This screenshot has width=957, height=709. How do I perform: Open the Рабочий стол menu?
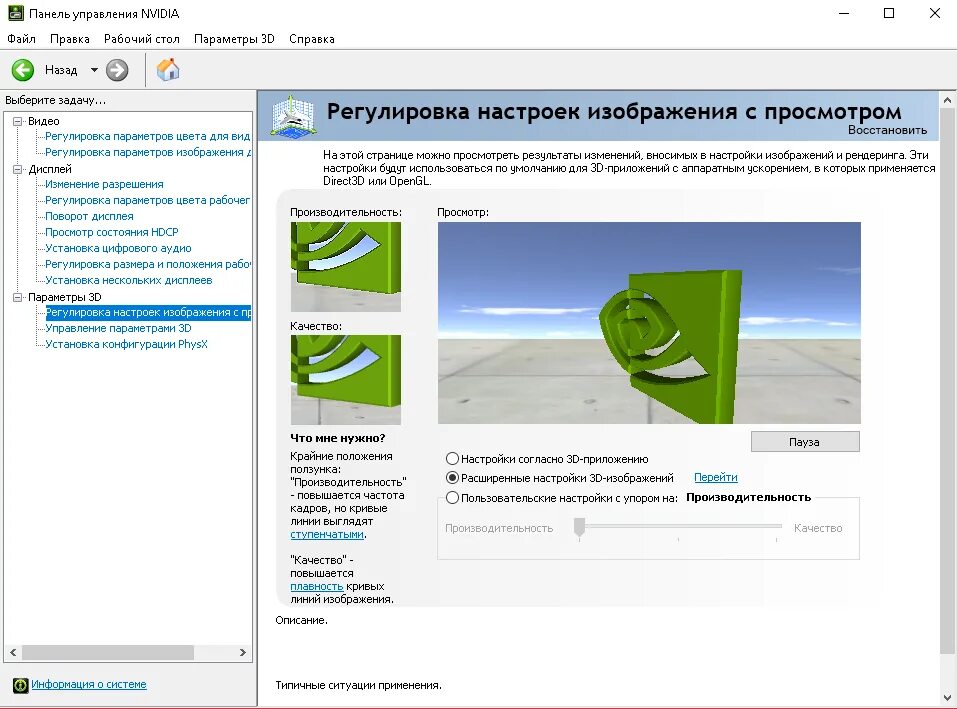pos(142,39)
